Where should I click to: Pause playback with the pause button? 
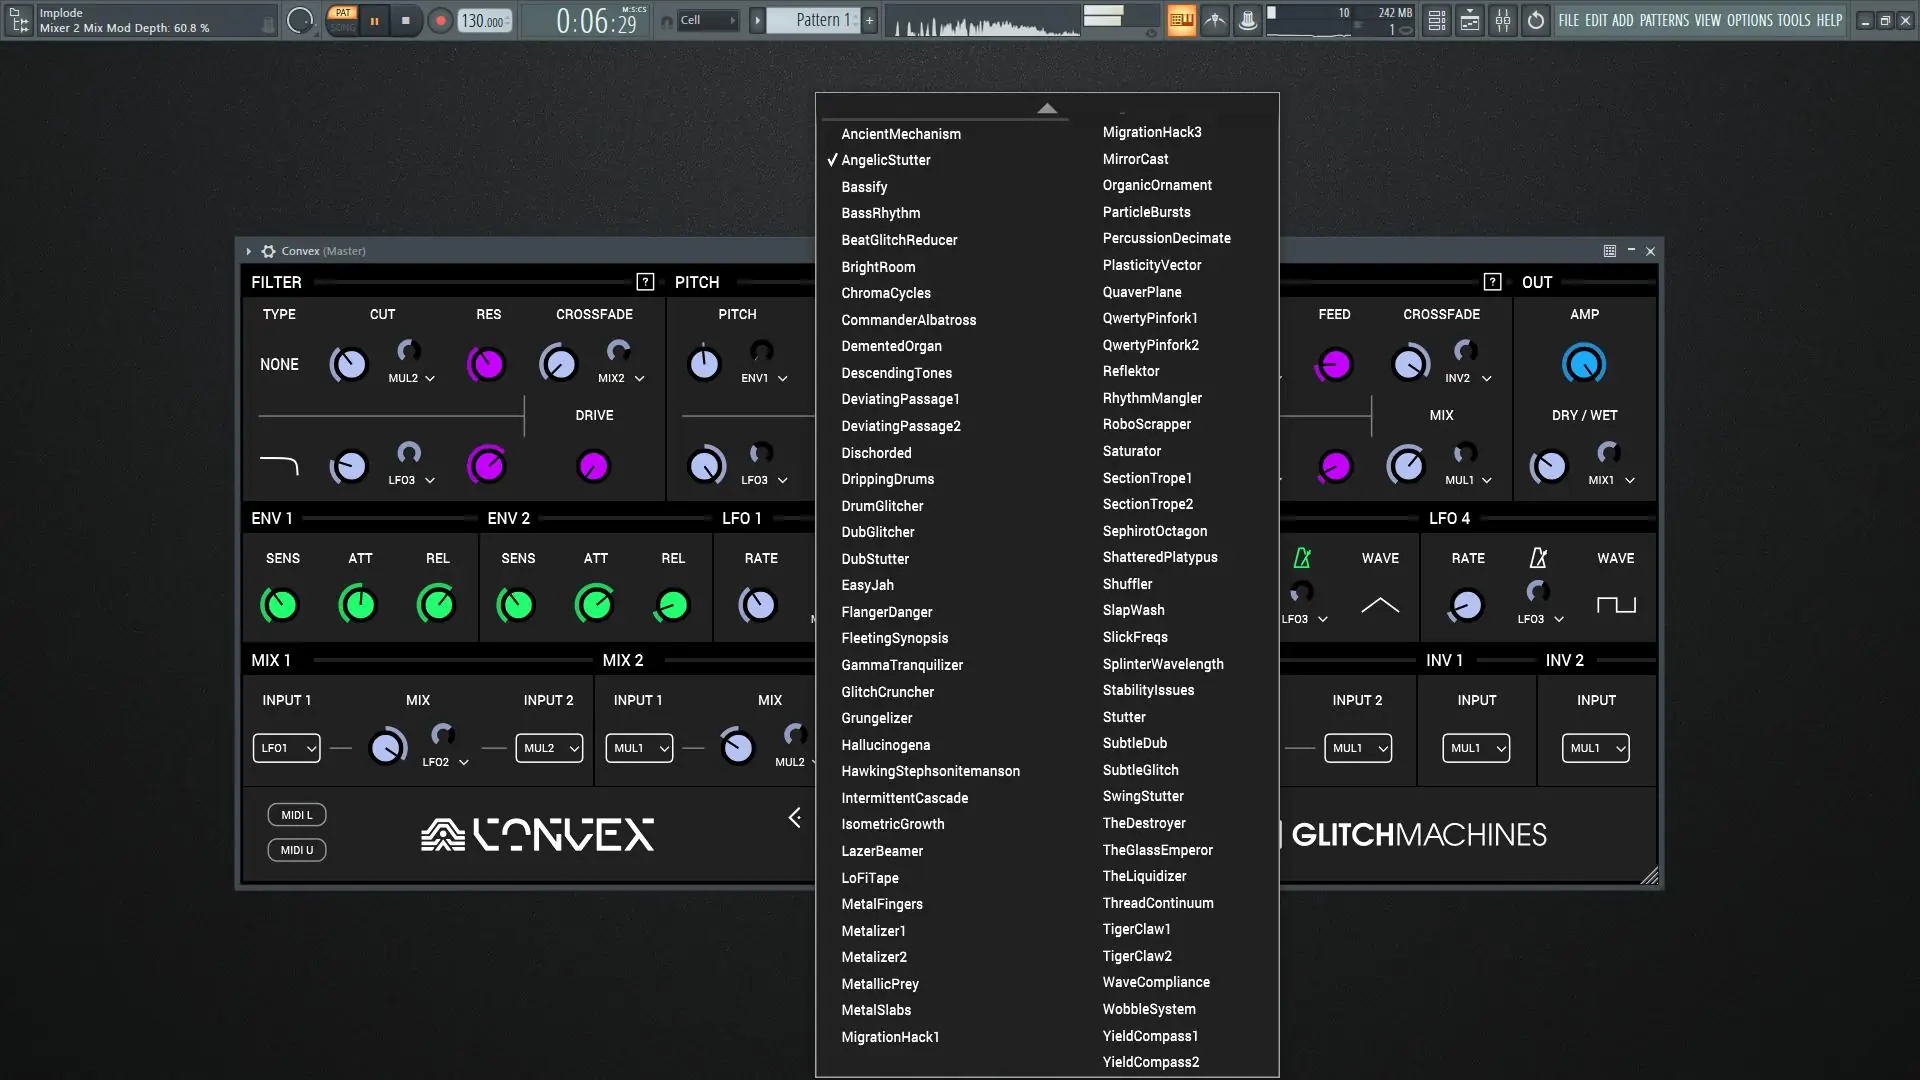pos(374,20)
